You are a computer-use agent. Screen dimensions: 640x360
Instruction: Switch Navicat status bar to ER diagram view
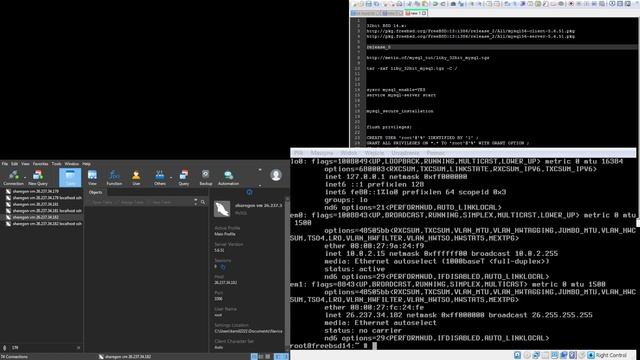[x=268, y=356]
